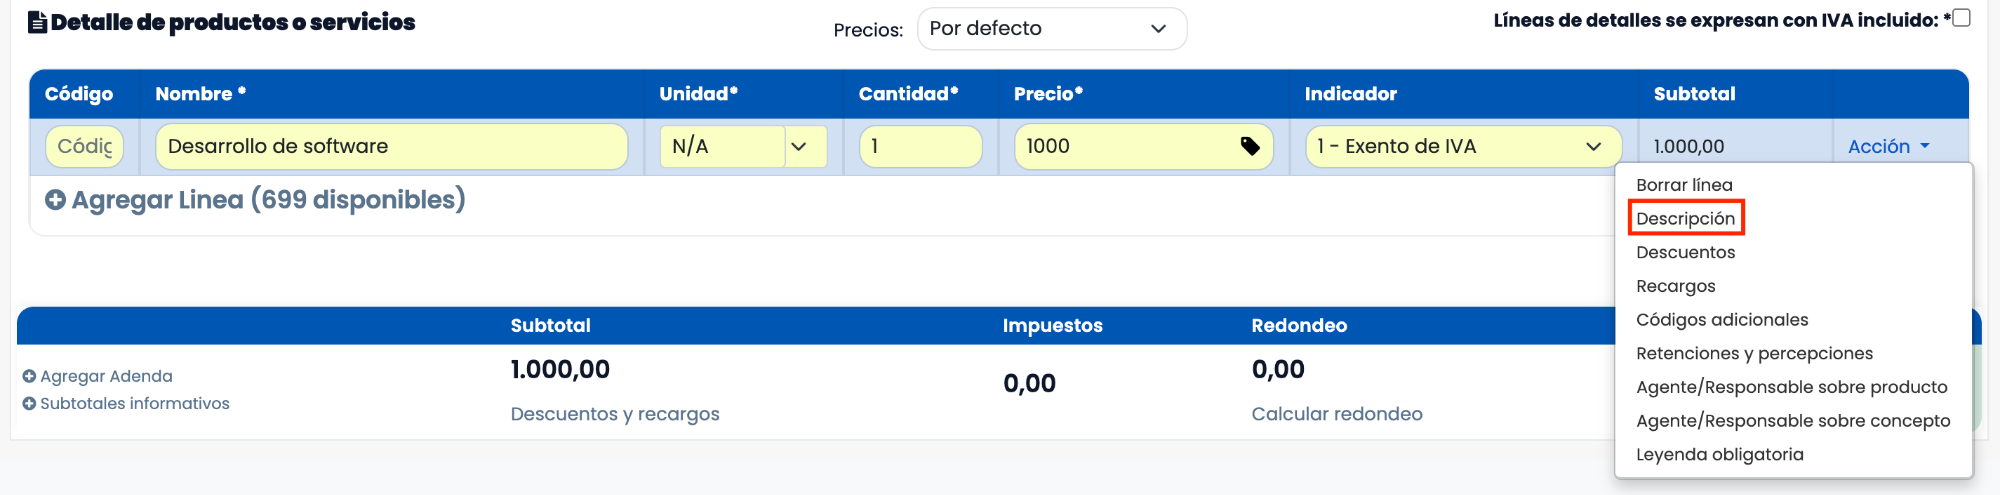Click the document icon beside Detalle de productos
The height and width of the screenshot is (495, 2000).
pos(38,22)
